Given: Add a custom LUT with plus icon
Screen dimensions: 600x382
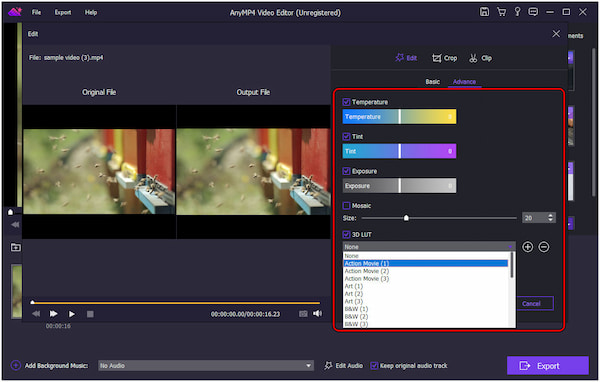Looking at the screenshot, I should pos(527,247).
